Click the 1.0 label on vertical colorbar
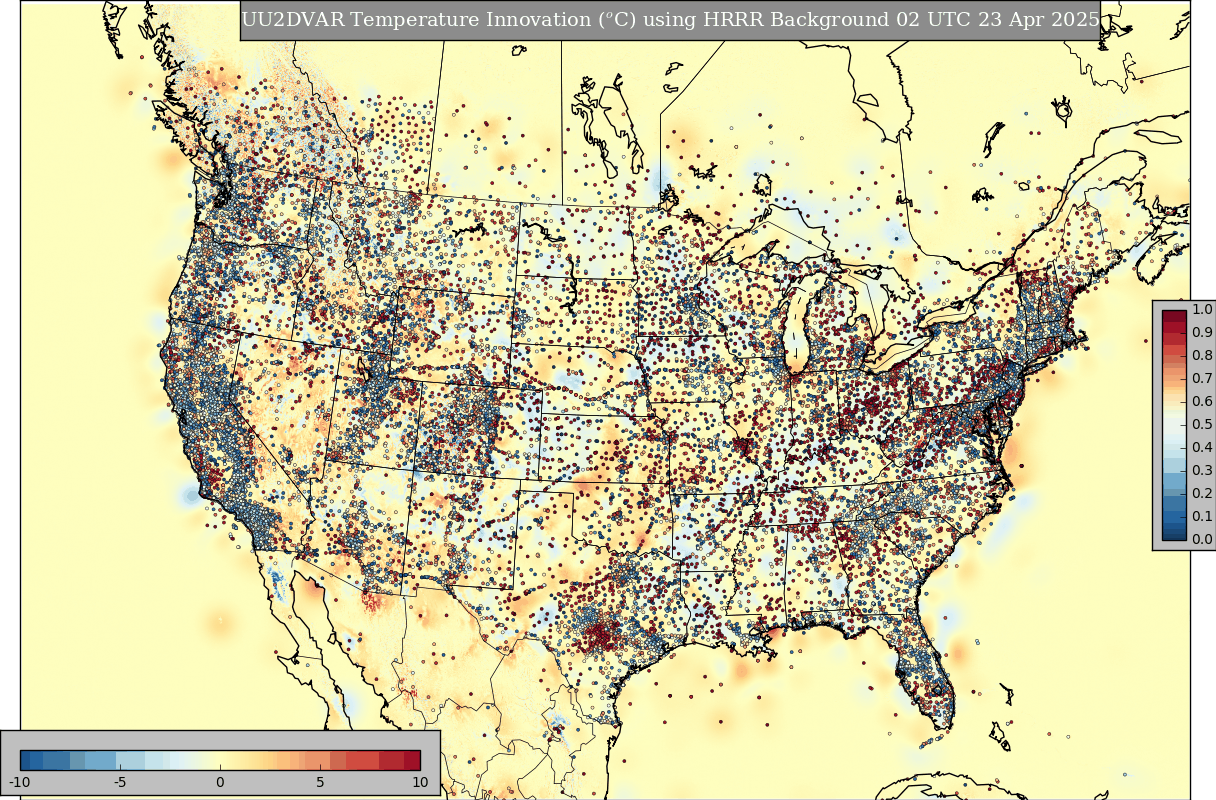 click(x=1202, y=310)
